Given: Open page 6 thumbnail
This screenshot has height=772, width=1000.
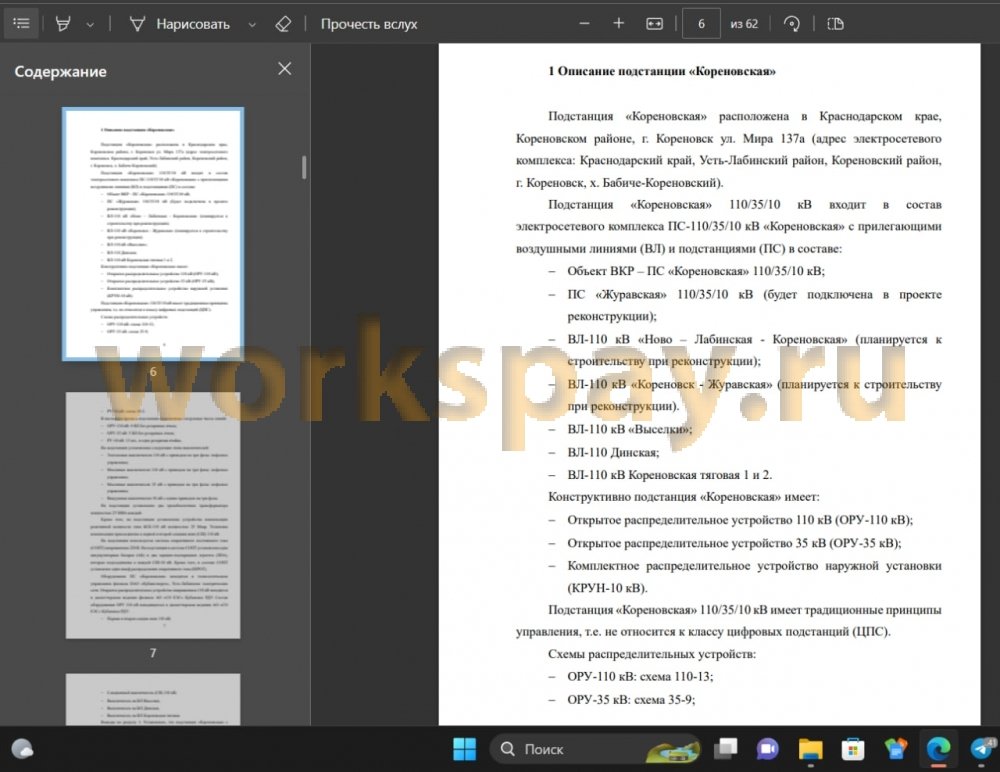Looking at the screenshot, I should pos(153,234).
